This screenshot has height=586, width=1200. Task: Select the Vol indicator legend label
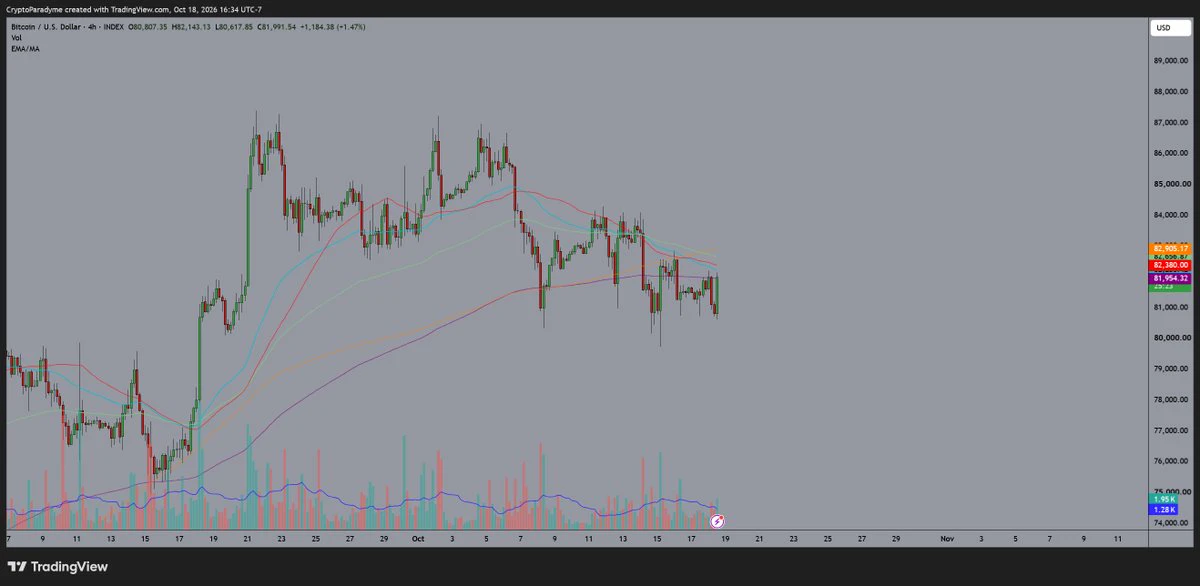[x=15, y=37]
